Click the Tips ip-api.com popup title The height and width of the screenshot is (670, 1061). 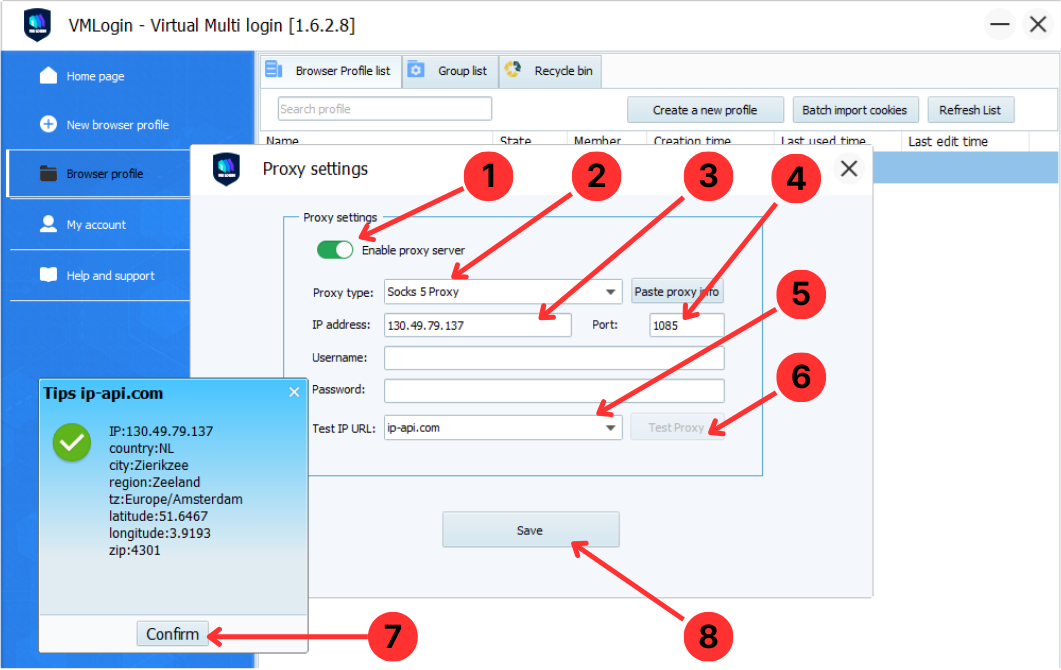coord(103,393)
